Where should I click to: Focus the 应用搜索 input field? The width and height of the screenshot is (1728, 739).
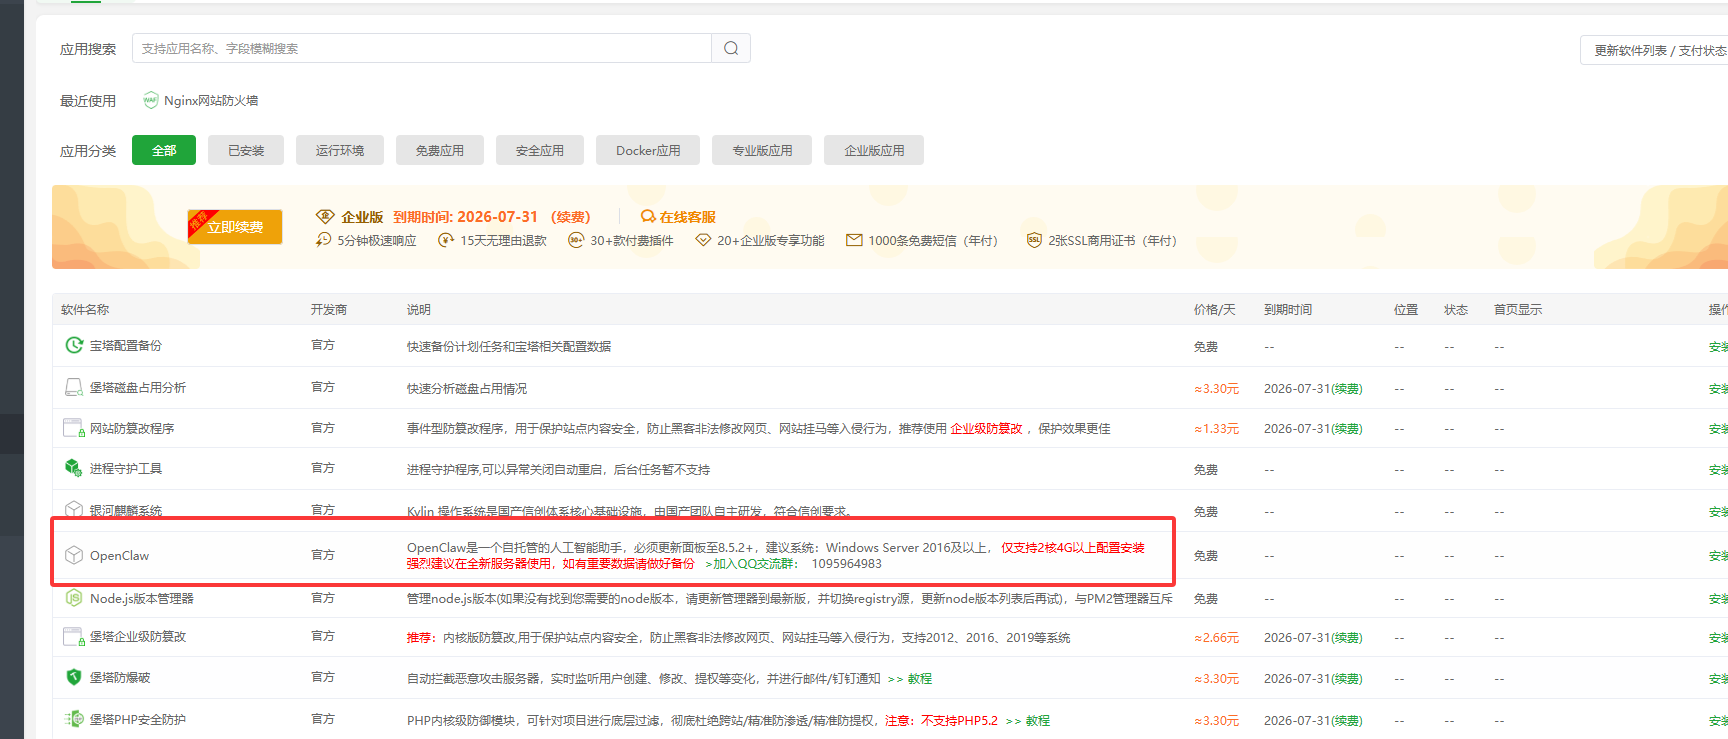point(421,48)
